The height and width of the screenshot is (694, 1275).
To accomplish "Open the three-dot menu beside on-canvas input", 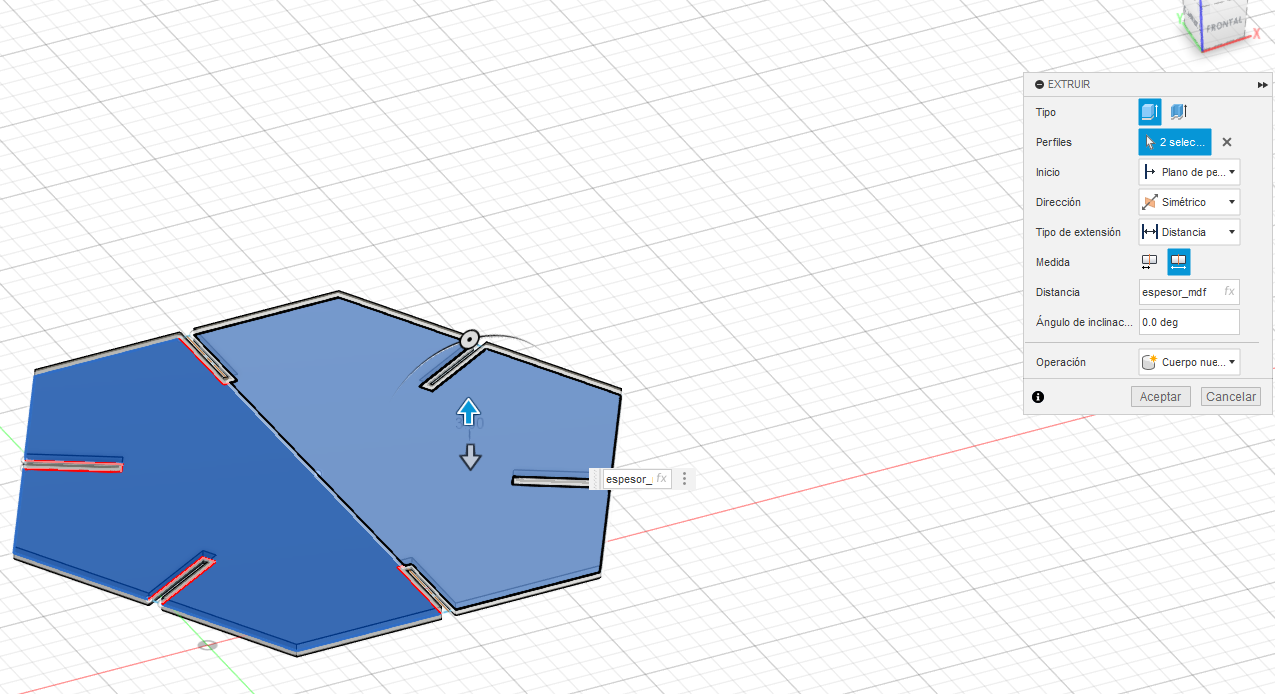I will 685,479.
